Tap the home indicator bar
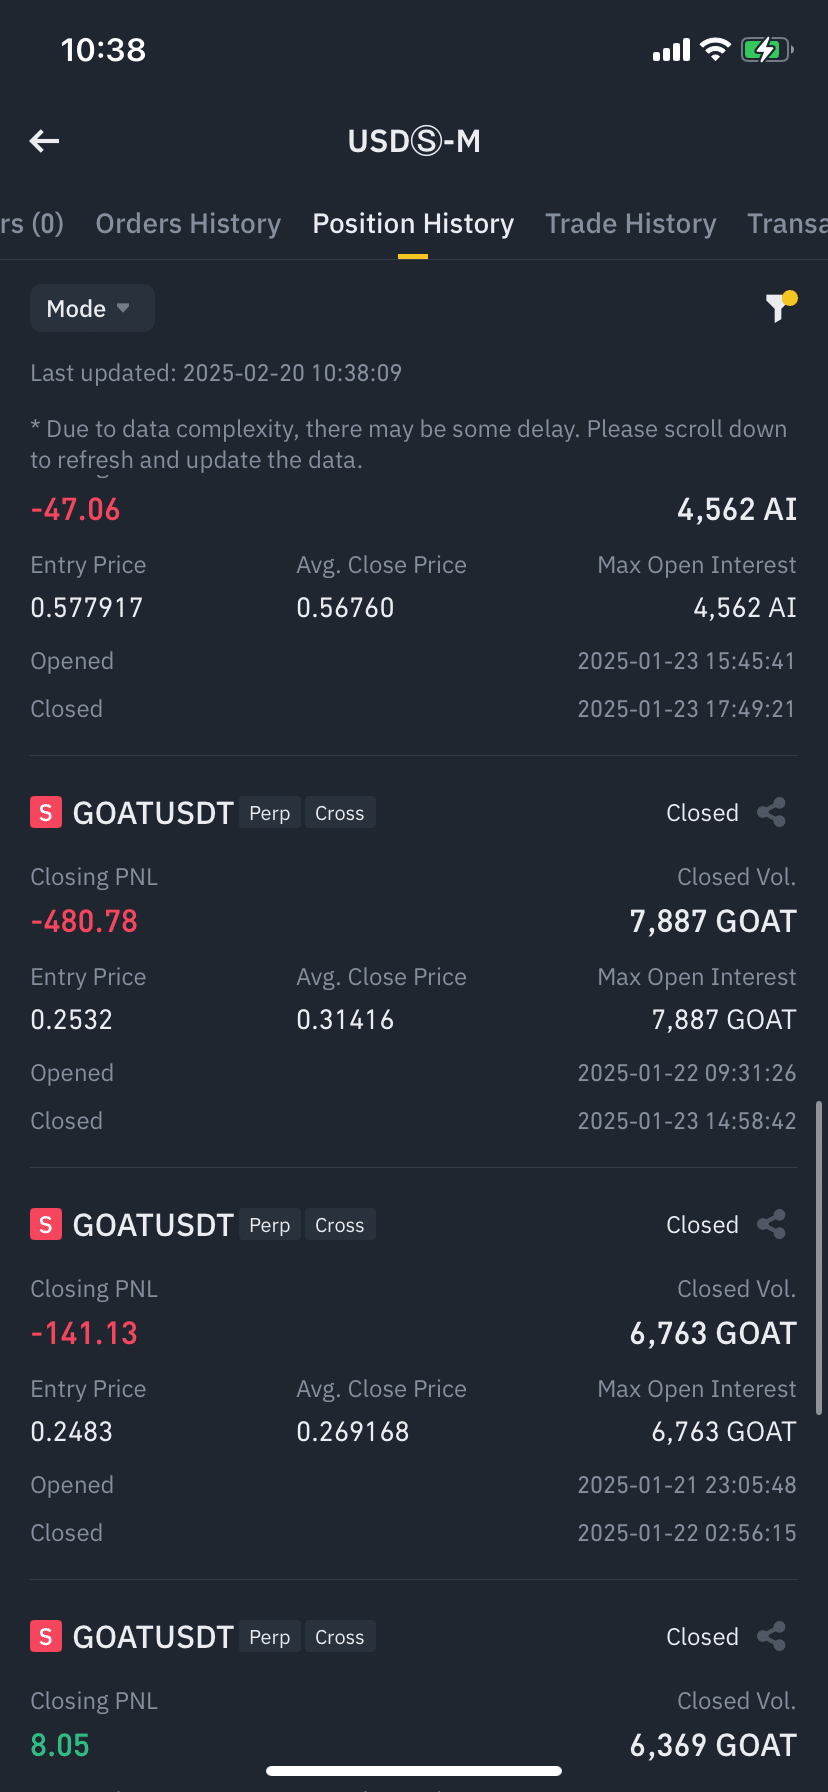 (x=414, y=1771)
